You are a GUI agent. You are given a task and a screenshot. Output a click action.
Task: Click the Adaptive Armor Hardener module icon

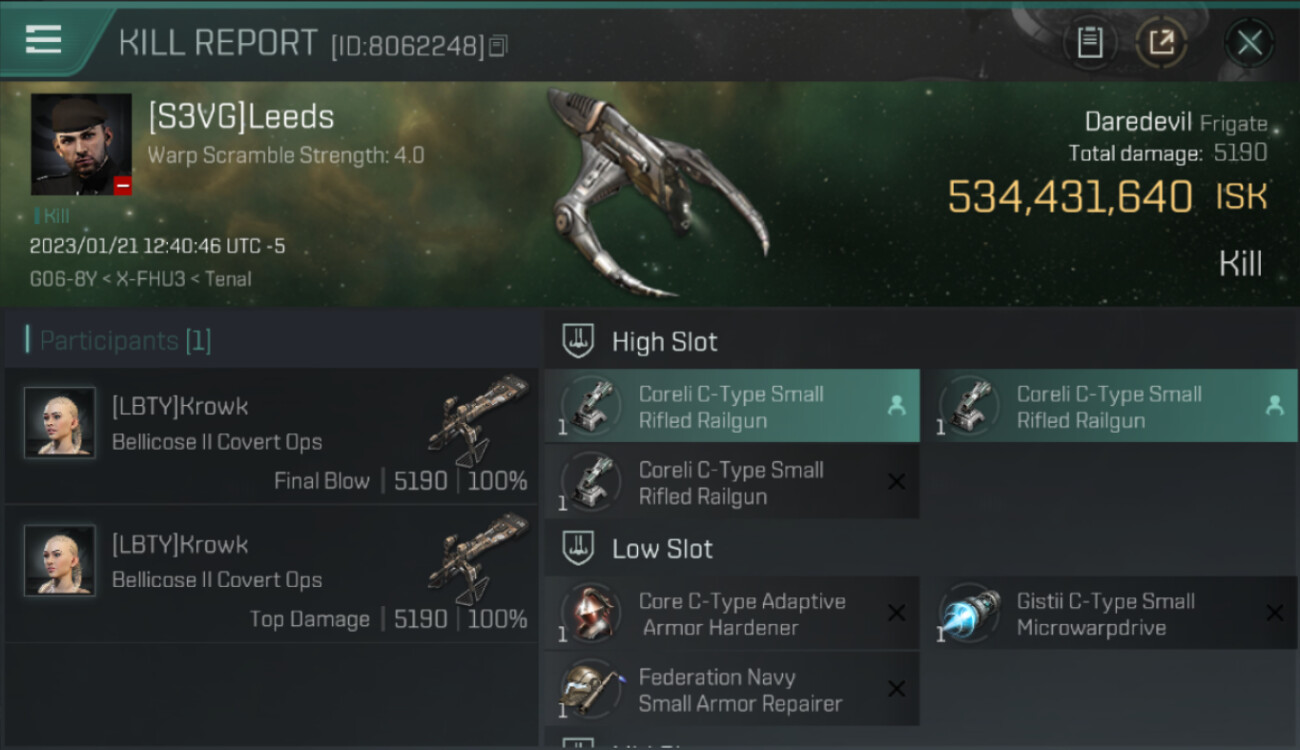(591, 614)
